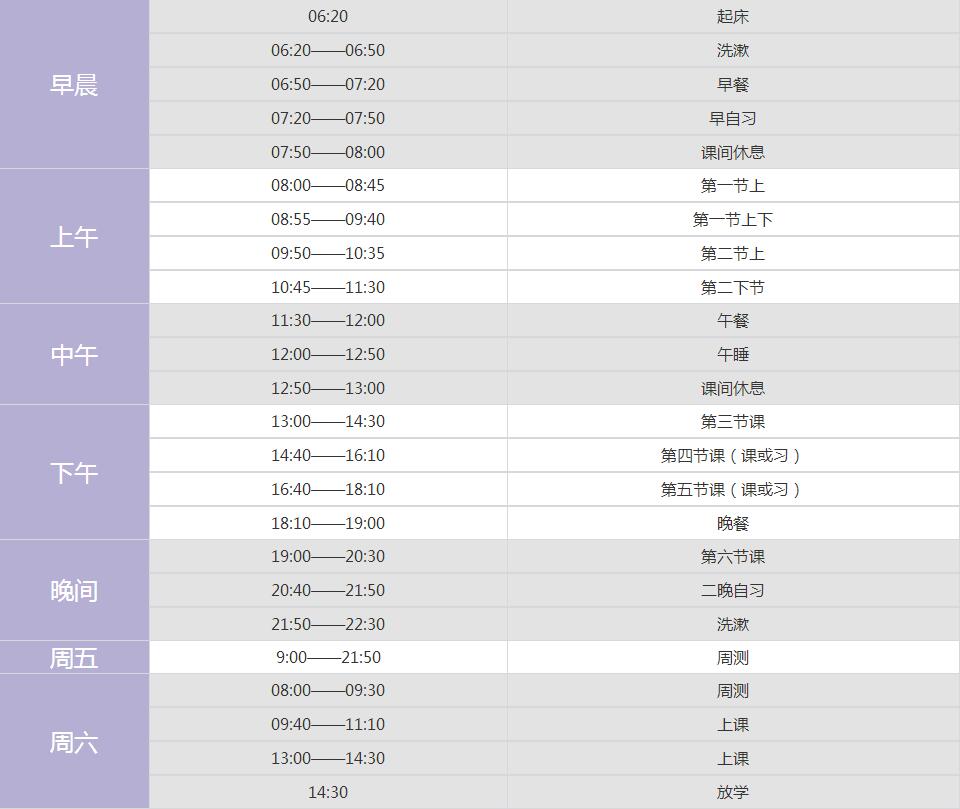This screenshot has height=809, width=960.
Task: Click the 9:00——21:50 time cell
Action: [x=328, y=657]
